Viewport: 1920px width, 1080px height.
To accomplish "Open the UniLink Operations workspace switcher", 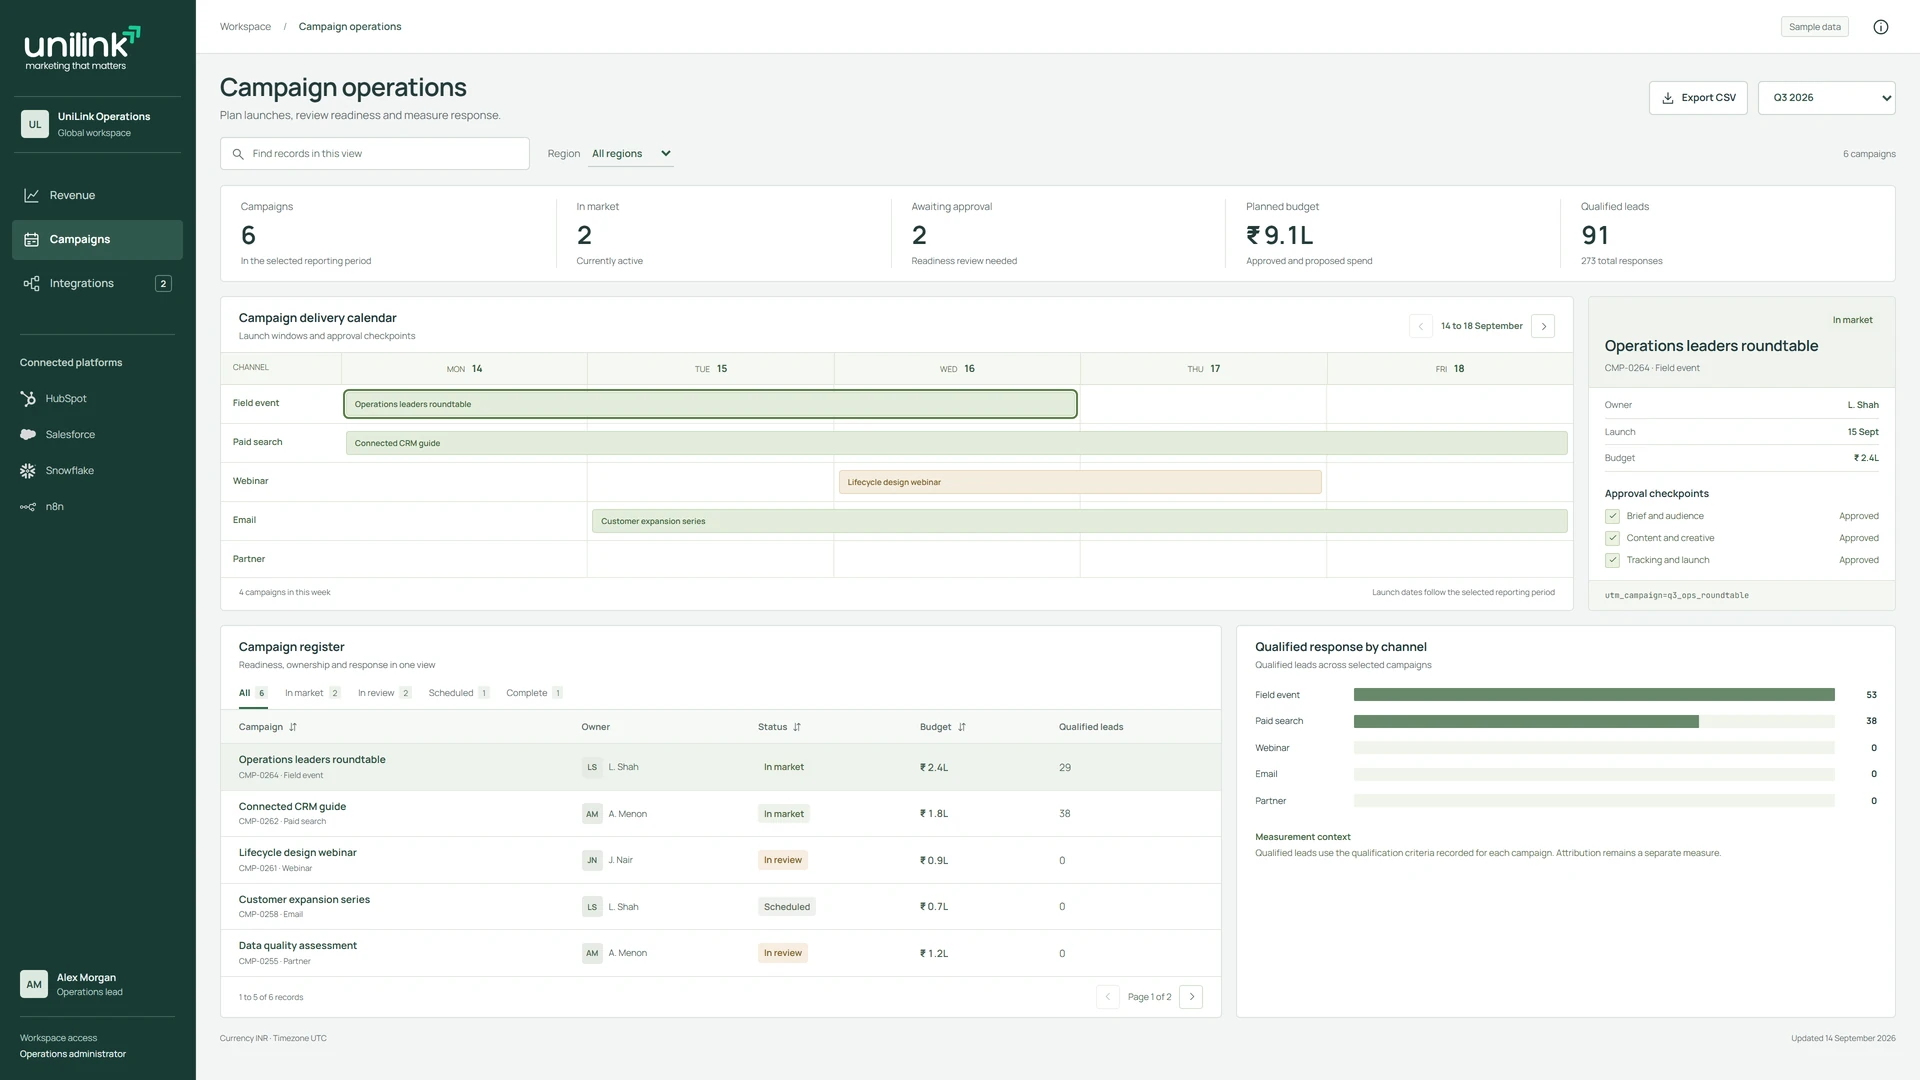I will (97, 124).
